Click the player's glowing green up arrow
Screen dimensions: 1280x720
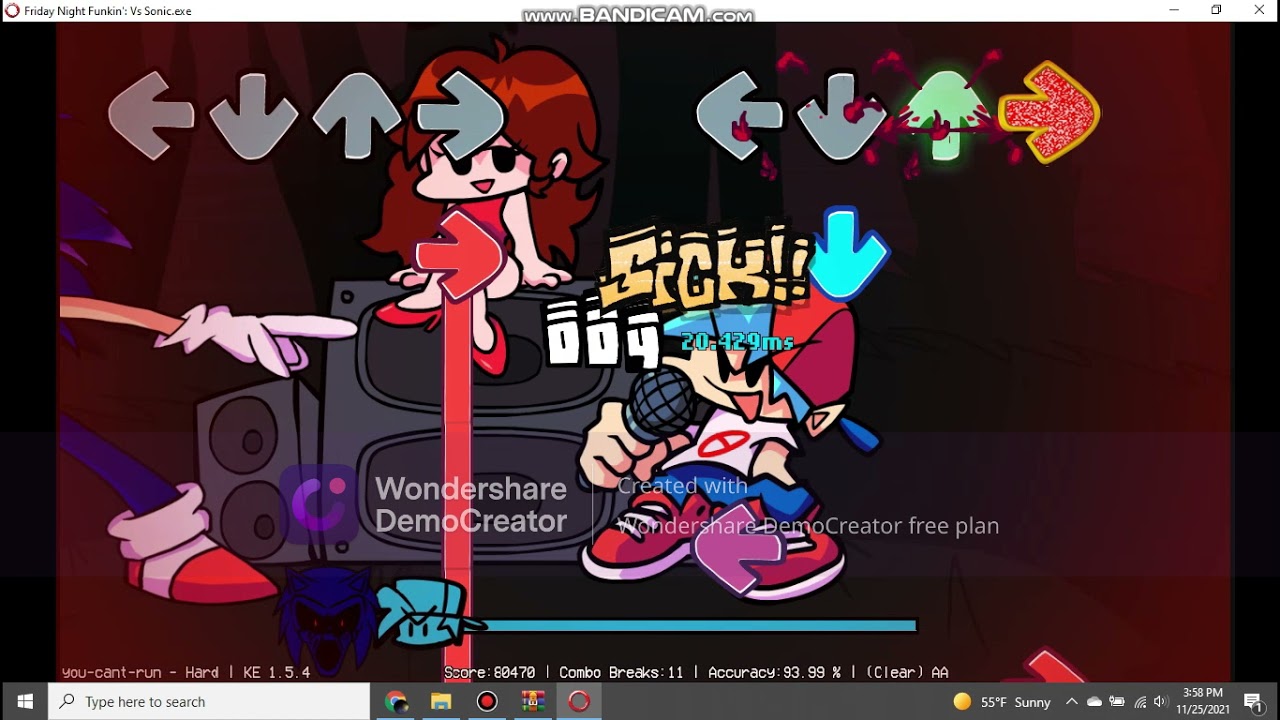945,115
